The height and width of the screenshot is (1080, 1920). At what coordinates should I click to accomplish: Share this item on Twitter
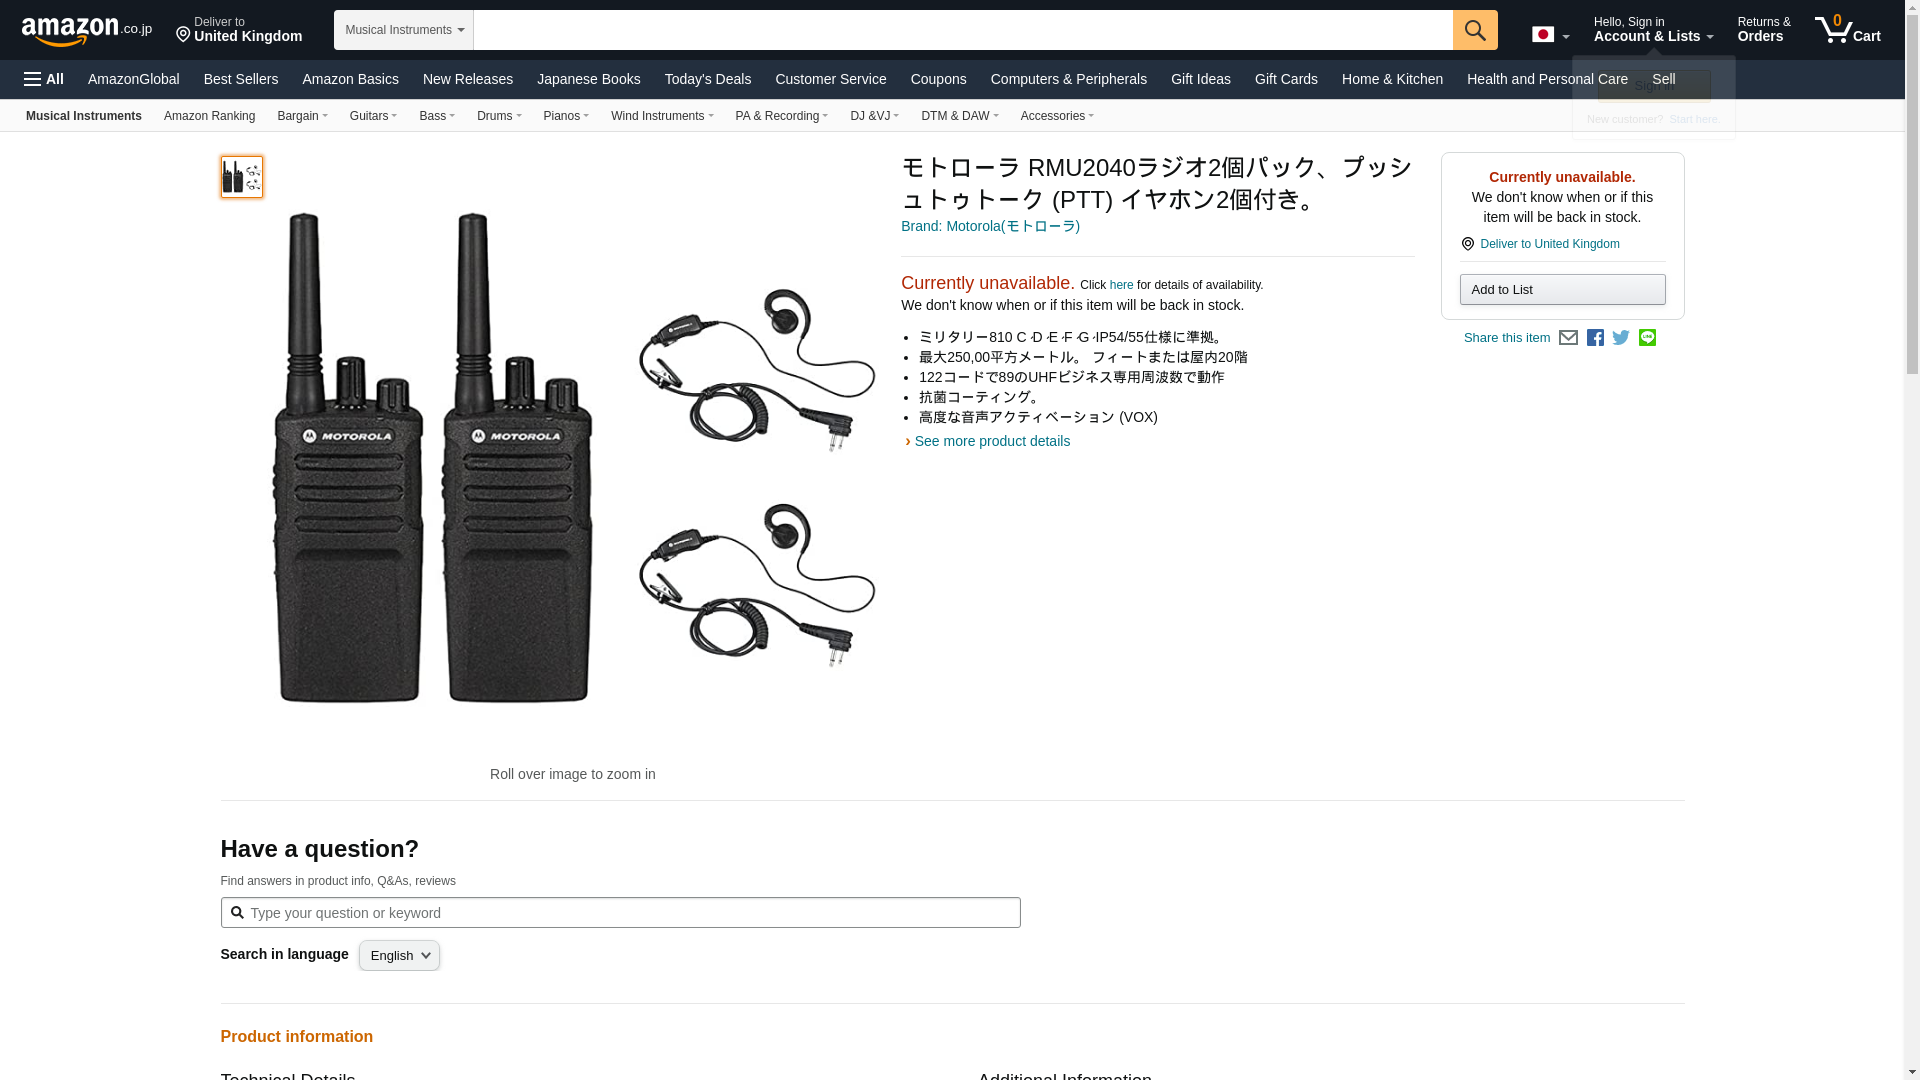pyautogui.click(x=1621, y=338)
